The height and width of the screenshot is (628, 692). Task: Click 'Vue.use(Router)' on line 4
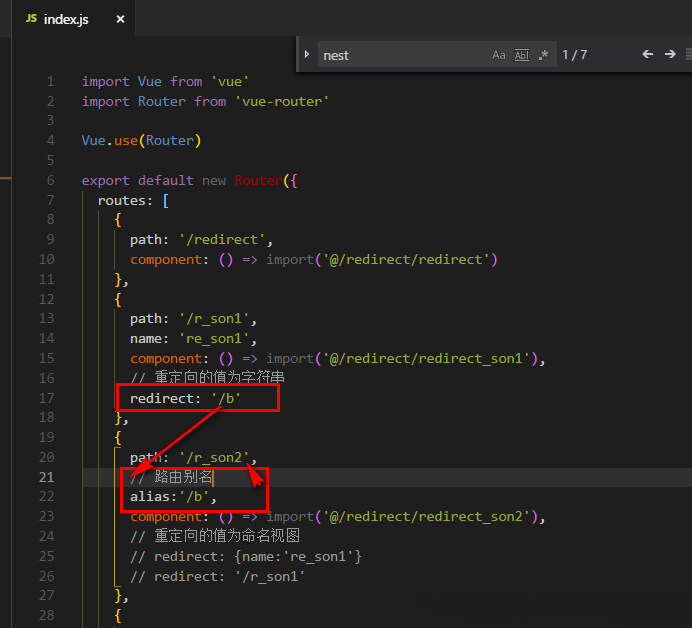141,141
